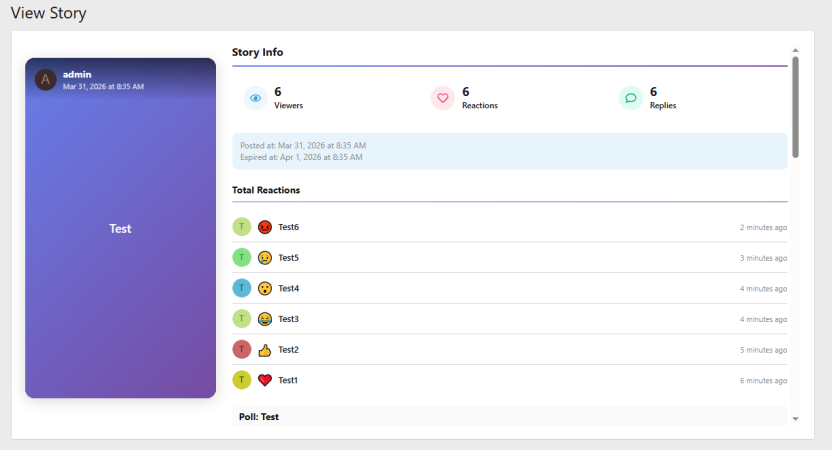The width and height of the screenshot is (832, 450).
Task: Click the angry emoji next to Test6
Action: click(265, 227)
